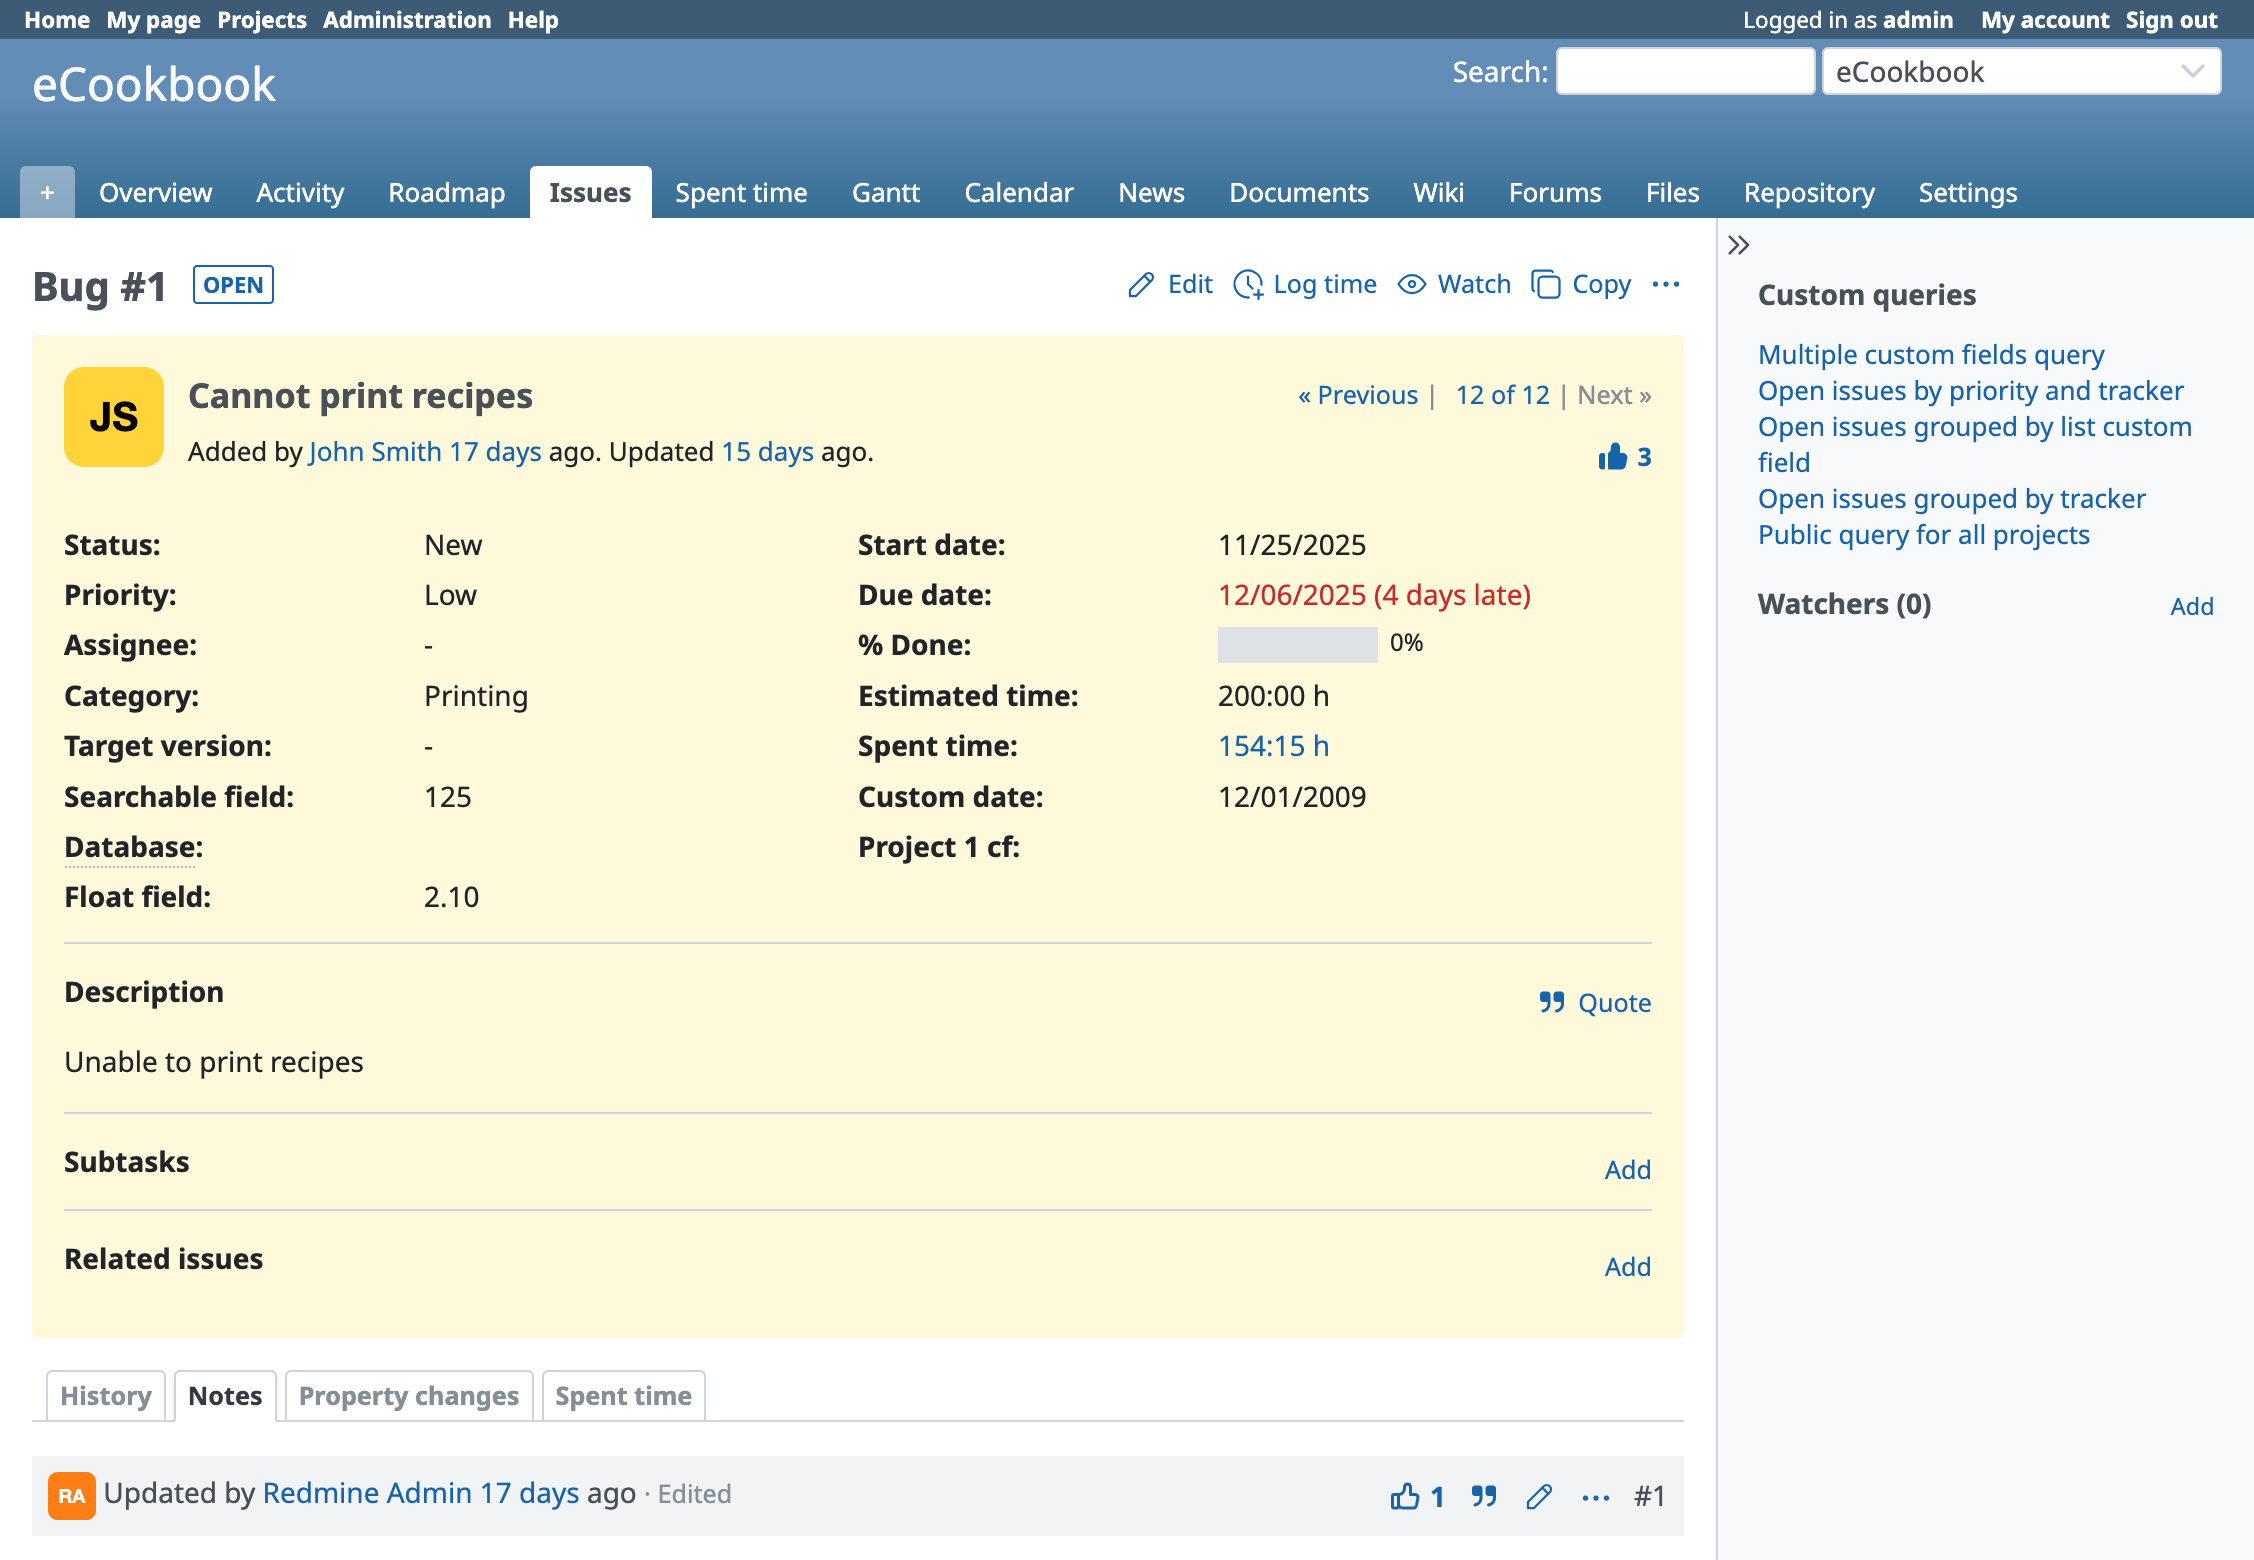The height and width of the screenshot is (1560, 2254).
Task: Click the quote icon on note #1
Action: tap(1484, 1496)
